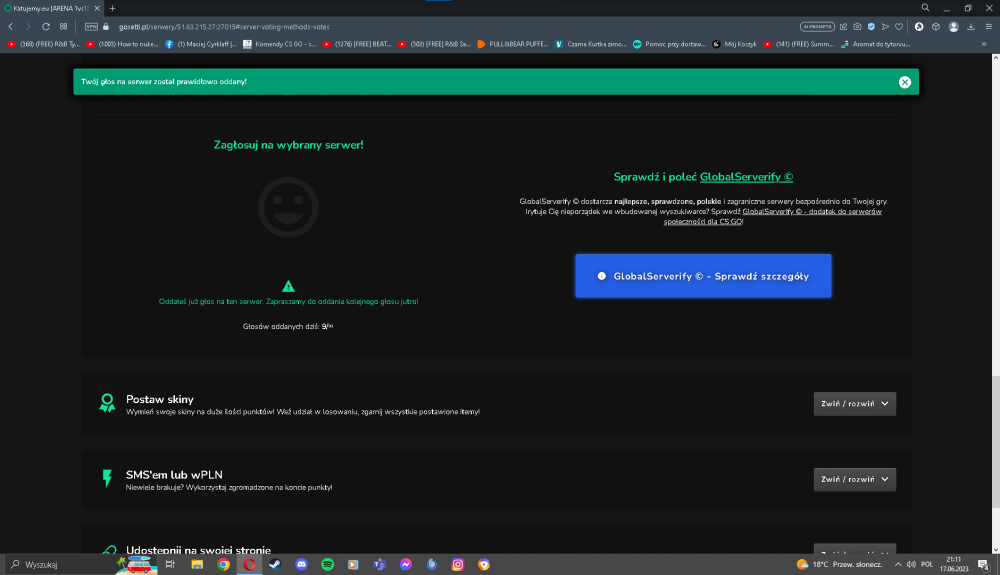Click the send flow arrow icon
The image size is (1000, 575).
click(885, 27)
